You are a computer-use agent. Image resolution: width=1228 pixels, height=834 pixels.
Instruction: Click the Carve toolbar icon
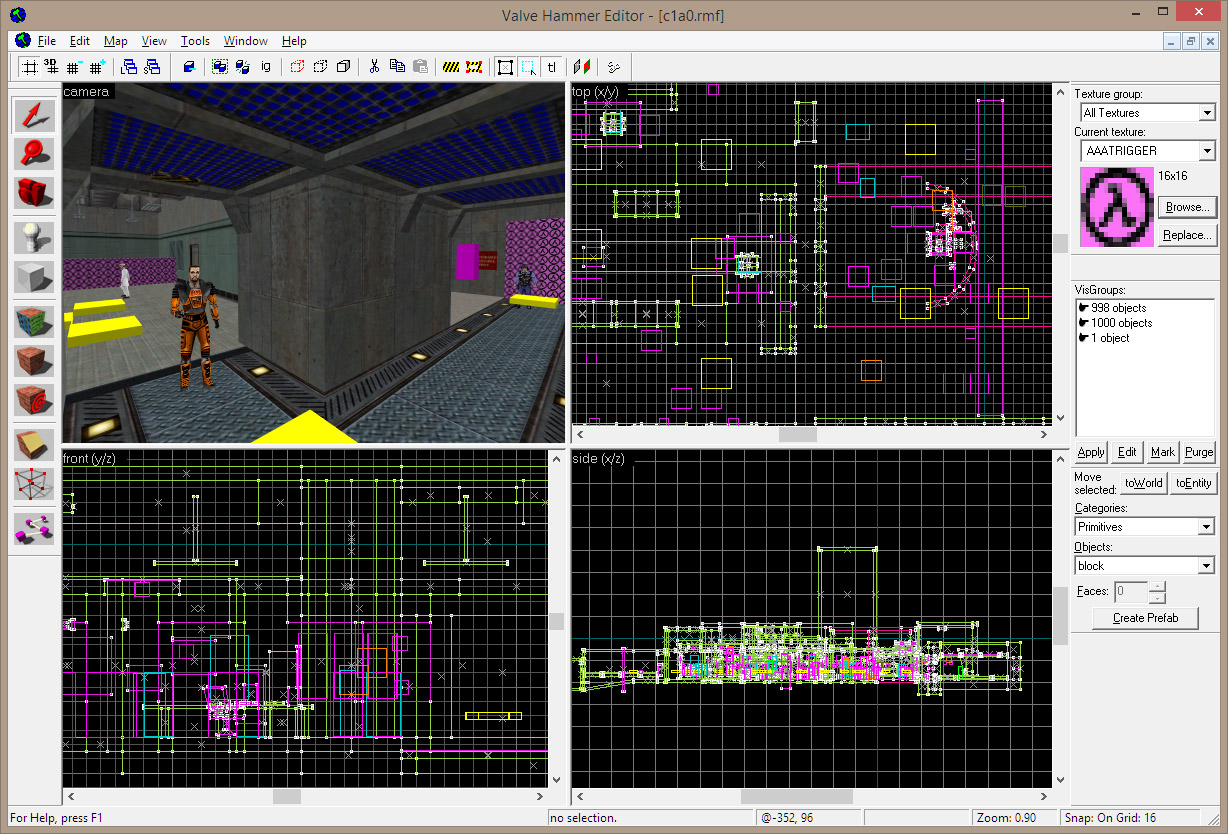tap(189, 67)
